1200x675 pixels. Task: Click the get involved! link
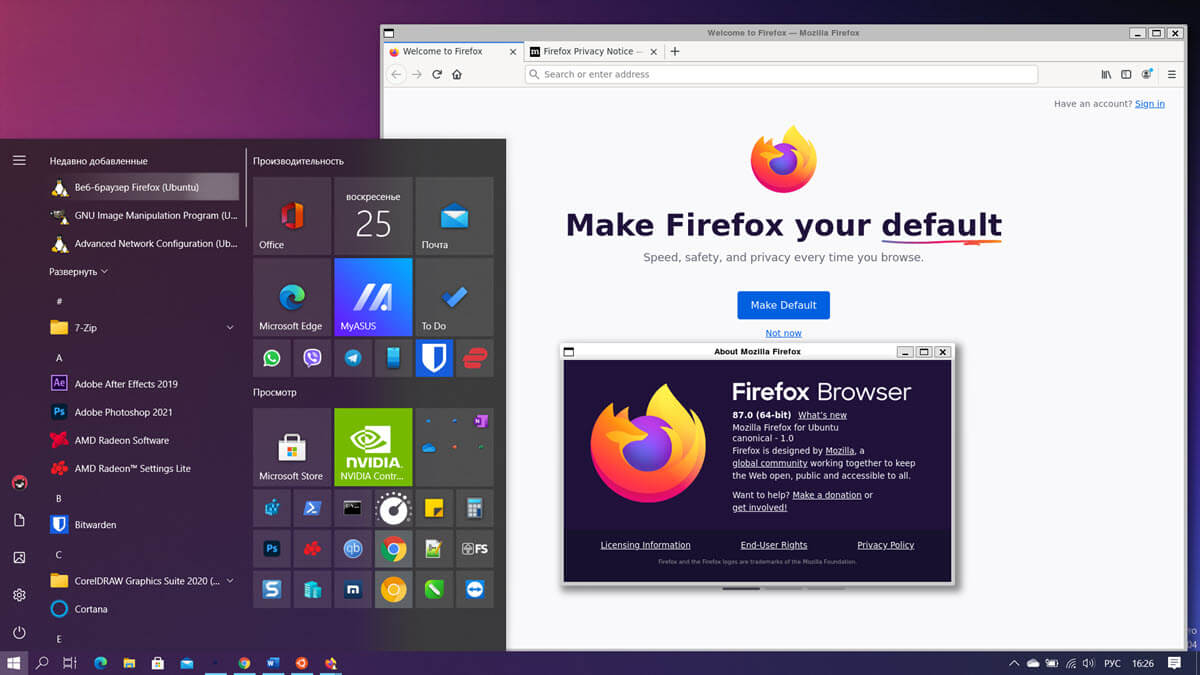click(x=760, y=507)
